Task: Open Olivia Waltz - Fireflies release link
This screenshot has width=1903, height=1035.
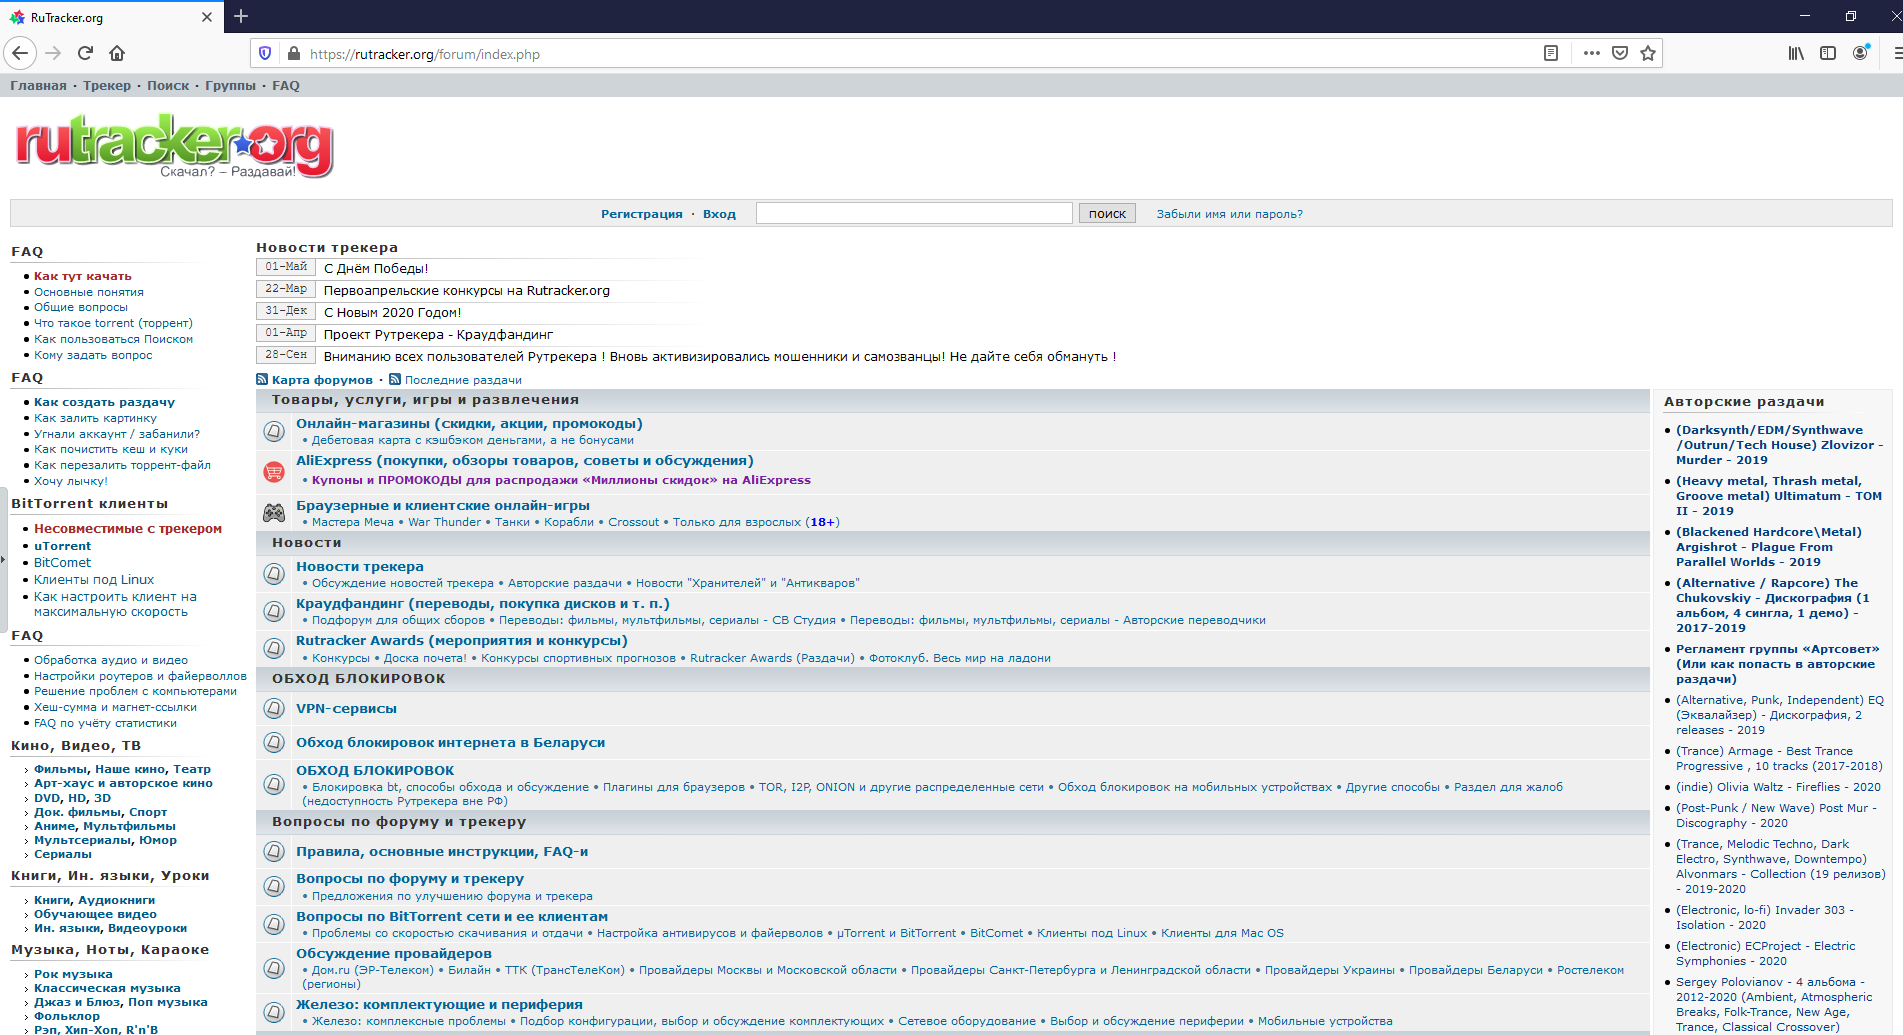Action: click(1778, 787)
